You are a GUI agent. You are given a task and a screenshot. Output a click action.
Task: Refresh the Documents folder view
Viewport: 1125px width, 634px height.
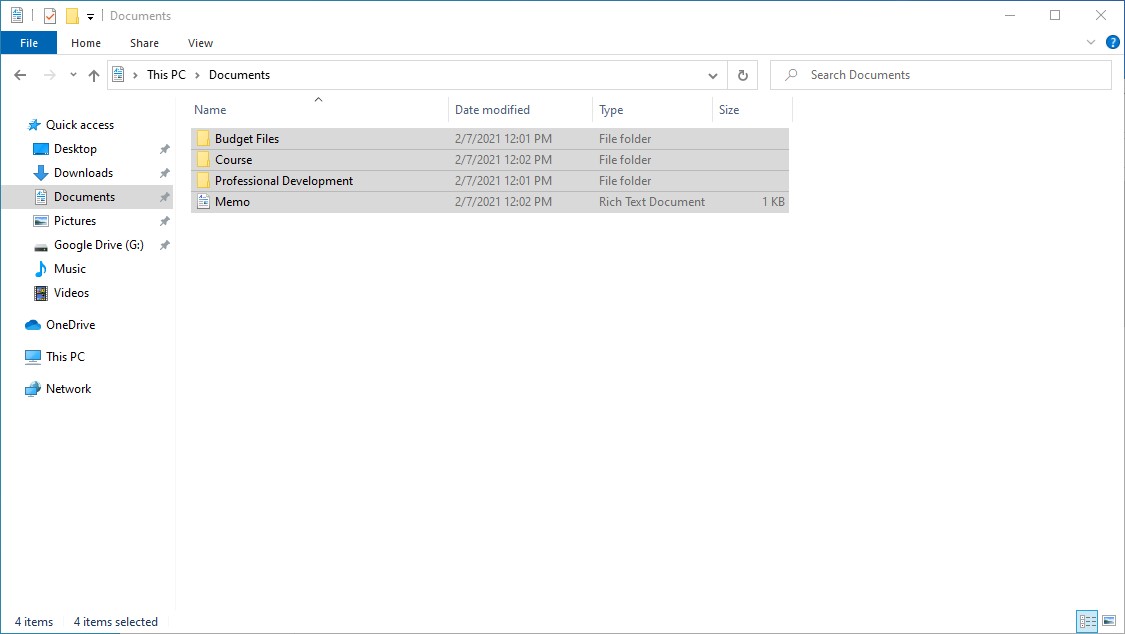(x=742, y=75)
